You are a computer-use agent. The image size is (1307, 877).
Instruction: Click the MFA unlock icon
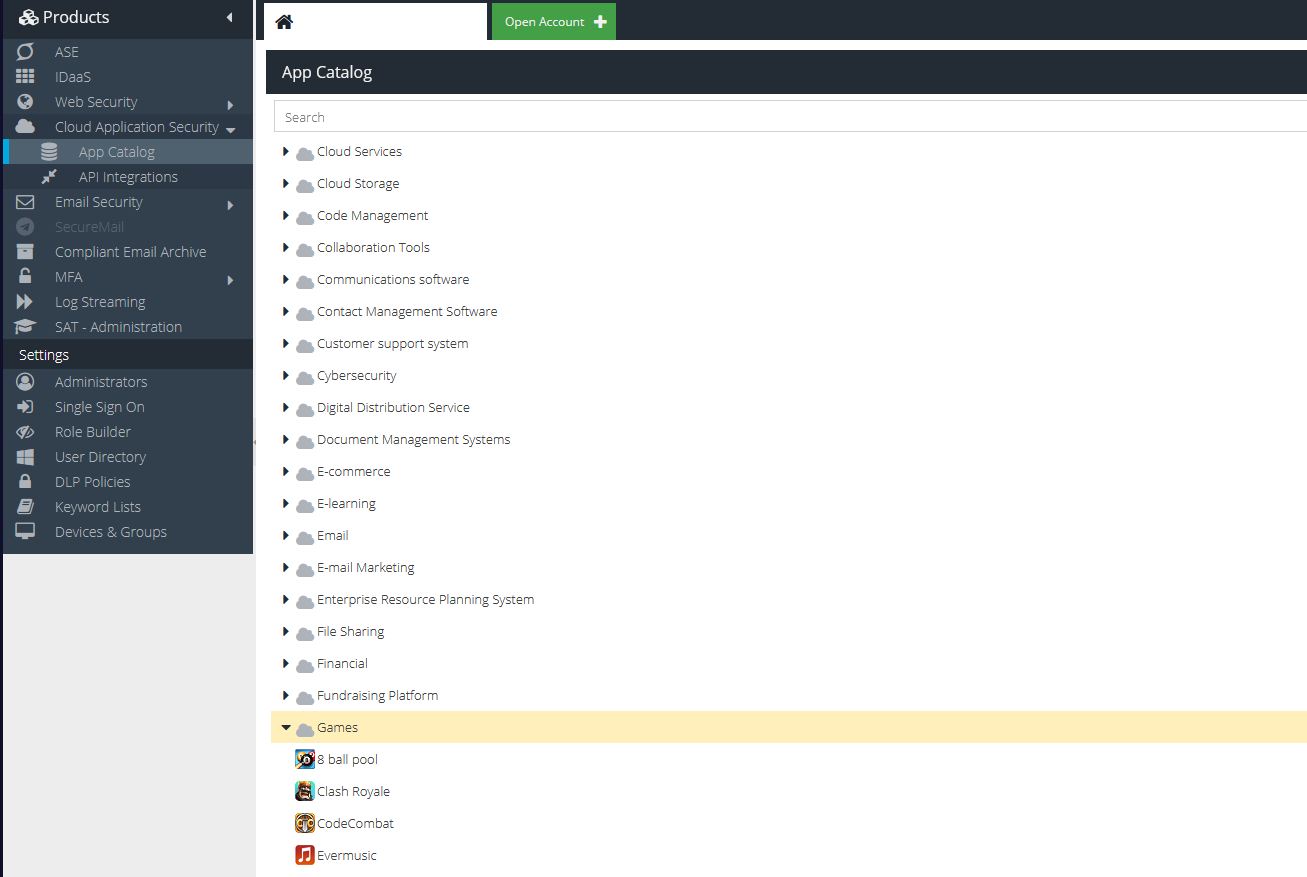25,277
